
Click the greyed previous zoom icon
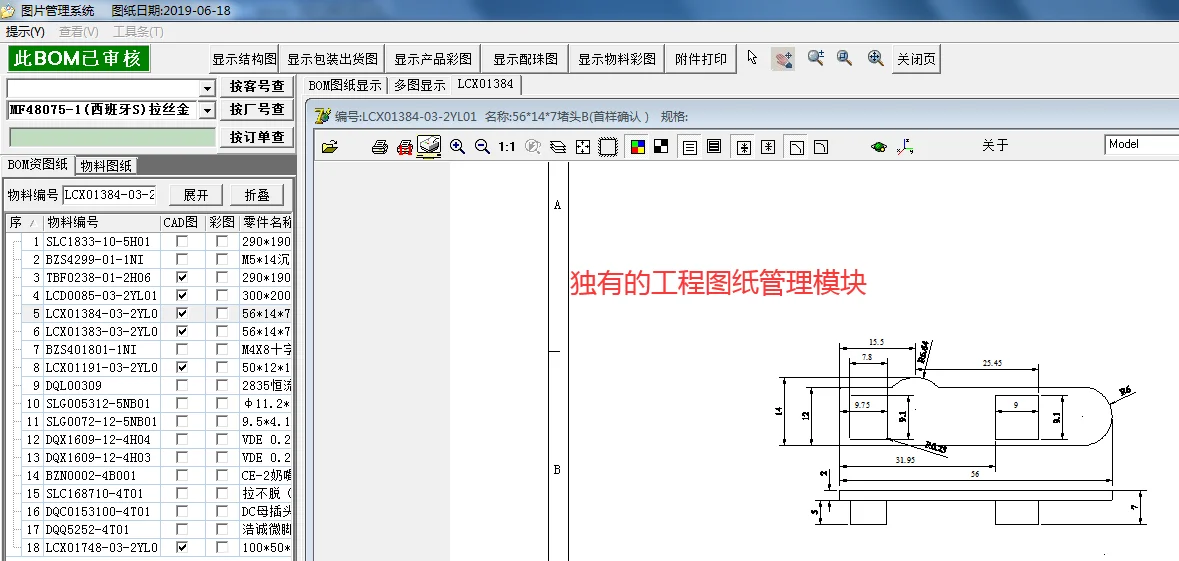533,147
